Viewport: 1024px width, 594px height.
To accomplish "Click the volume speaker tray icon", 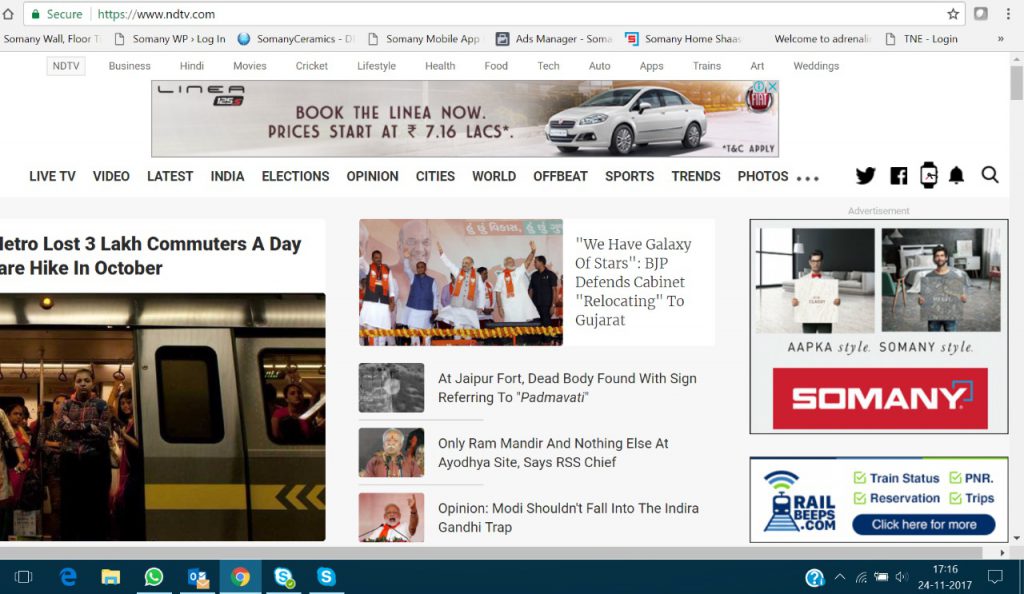I will 901,577.
